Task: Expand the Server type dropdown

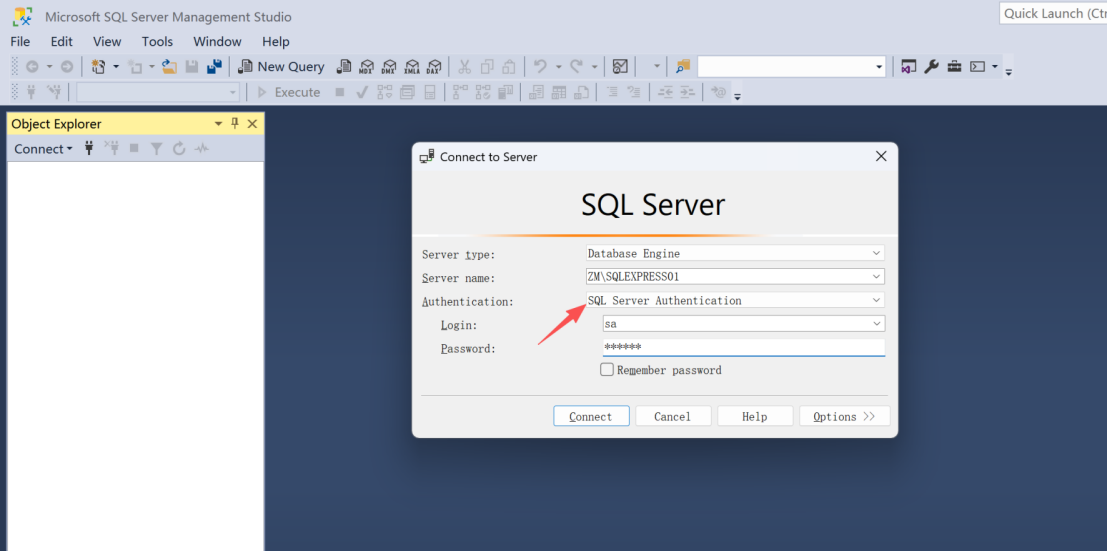Action: tap(876, 253)
